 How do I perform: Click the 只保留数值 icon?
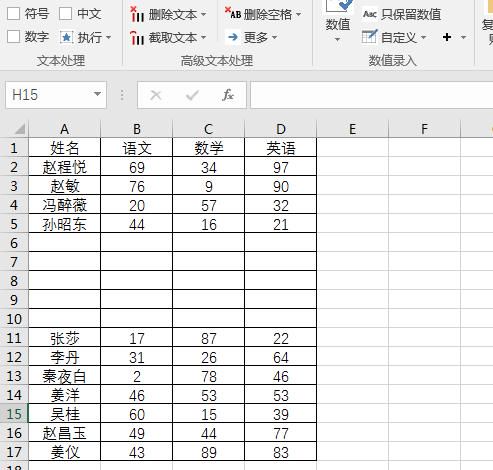tap(370, 14)
